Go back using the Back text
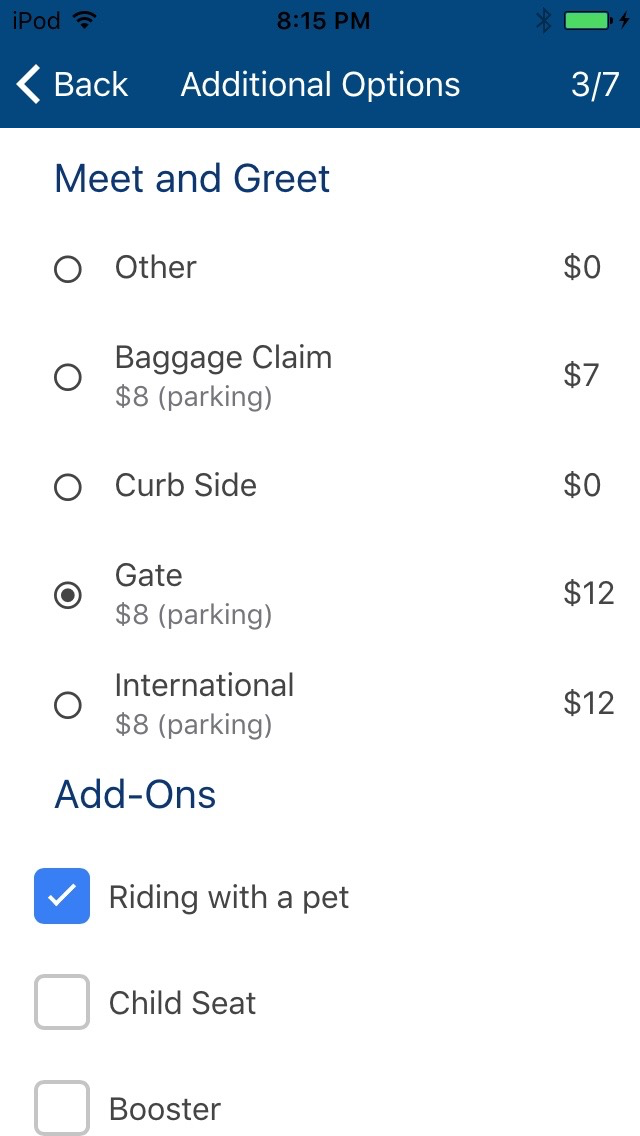Image resolution: width=640 pixels, height=1136 pixels. tap(91, 85)
